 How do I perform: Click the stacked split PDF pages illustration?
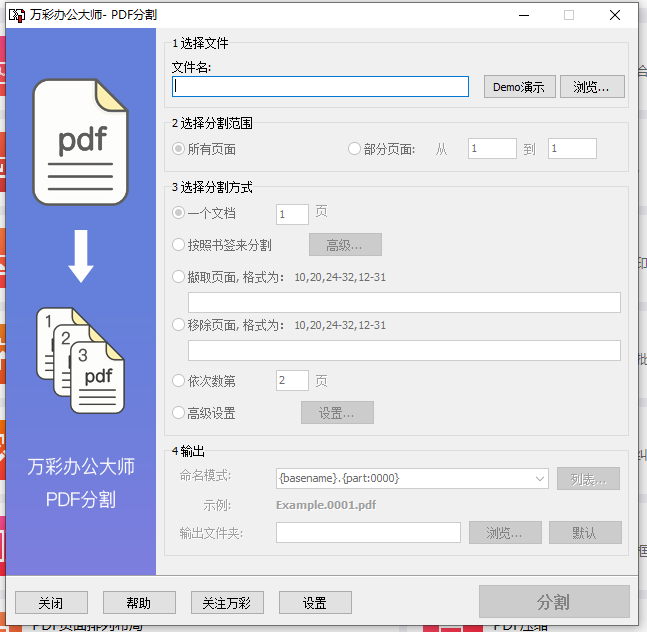click(82, 361)
